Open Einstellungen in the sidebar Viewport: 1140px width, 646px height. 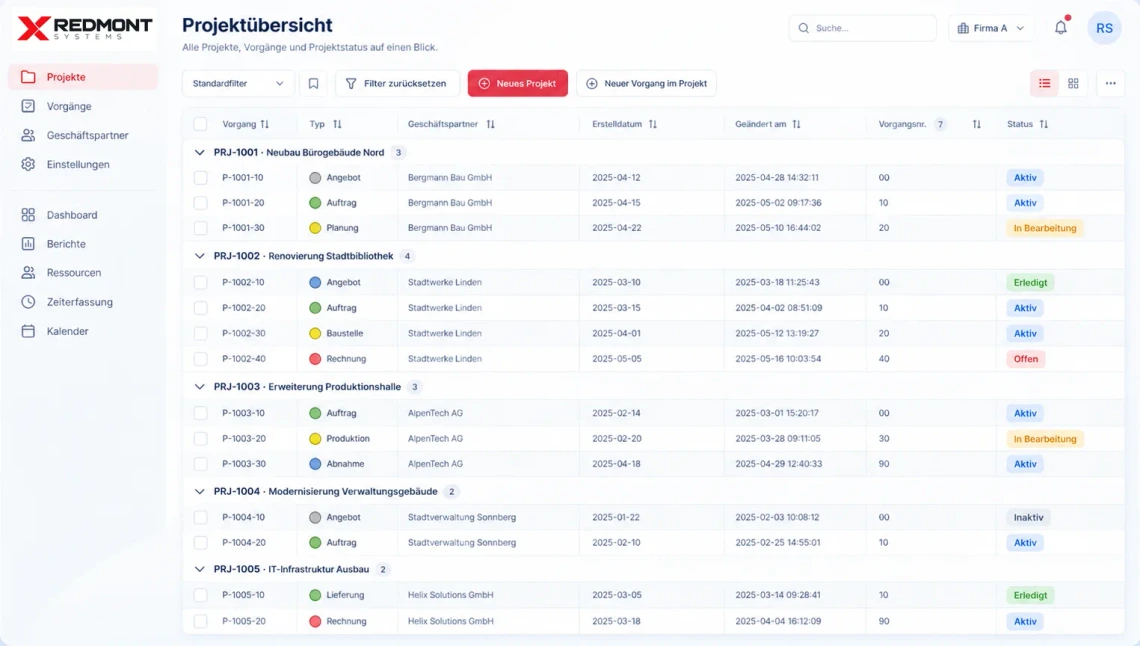point(83,164)
